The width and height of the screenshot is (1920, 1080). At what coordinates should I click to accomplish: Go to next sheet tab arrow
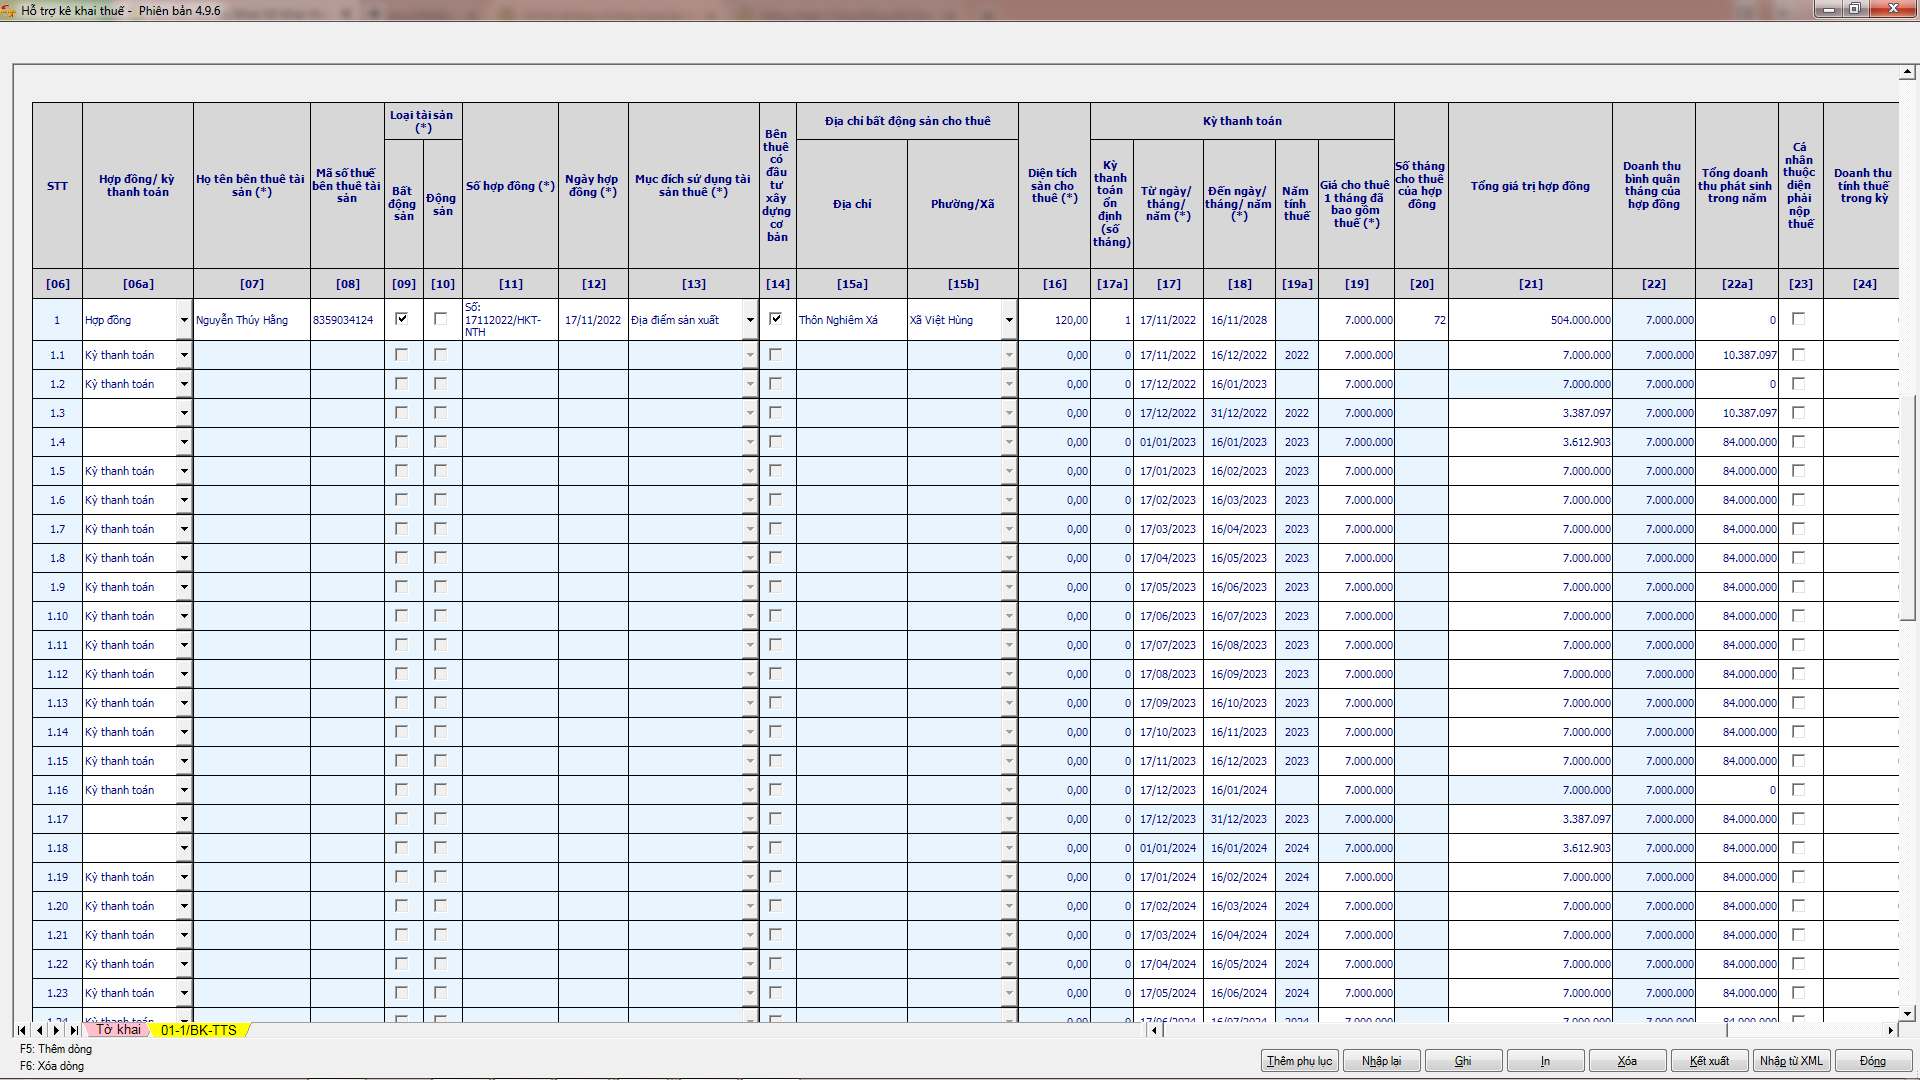coord(57,1030)
